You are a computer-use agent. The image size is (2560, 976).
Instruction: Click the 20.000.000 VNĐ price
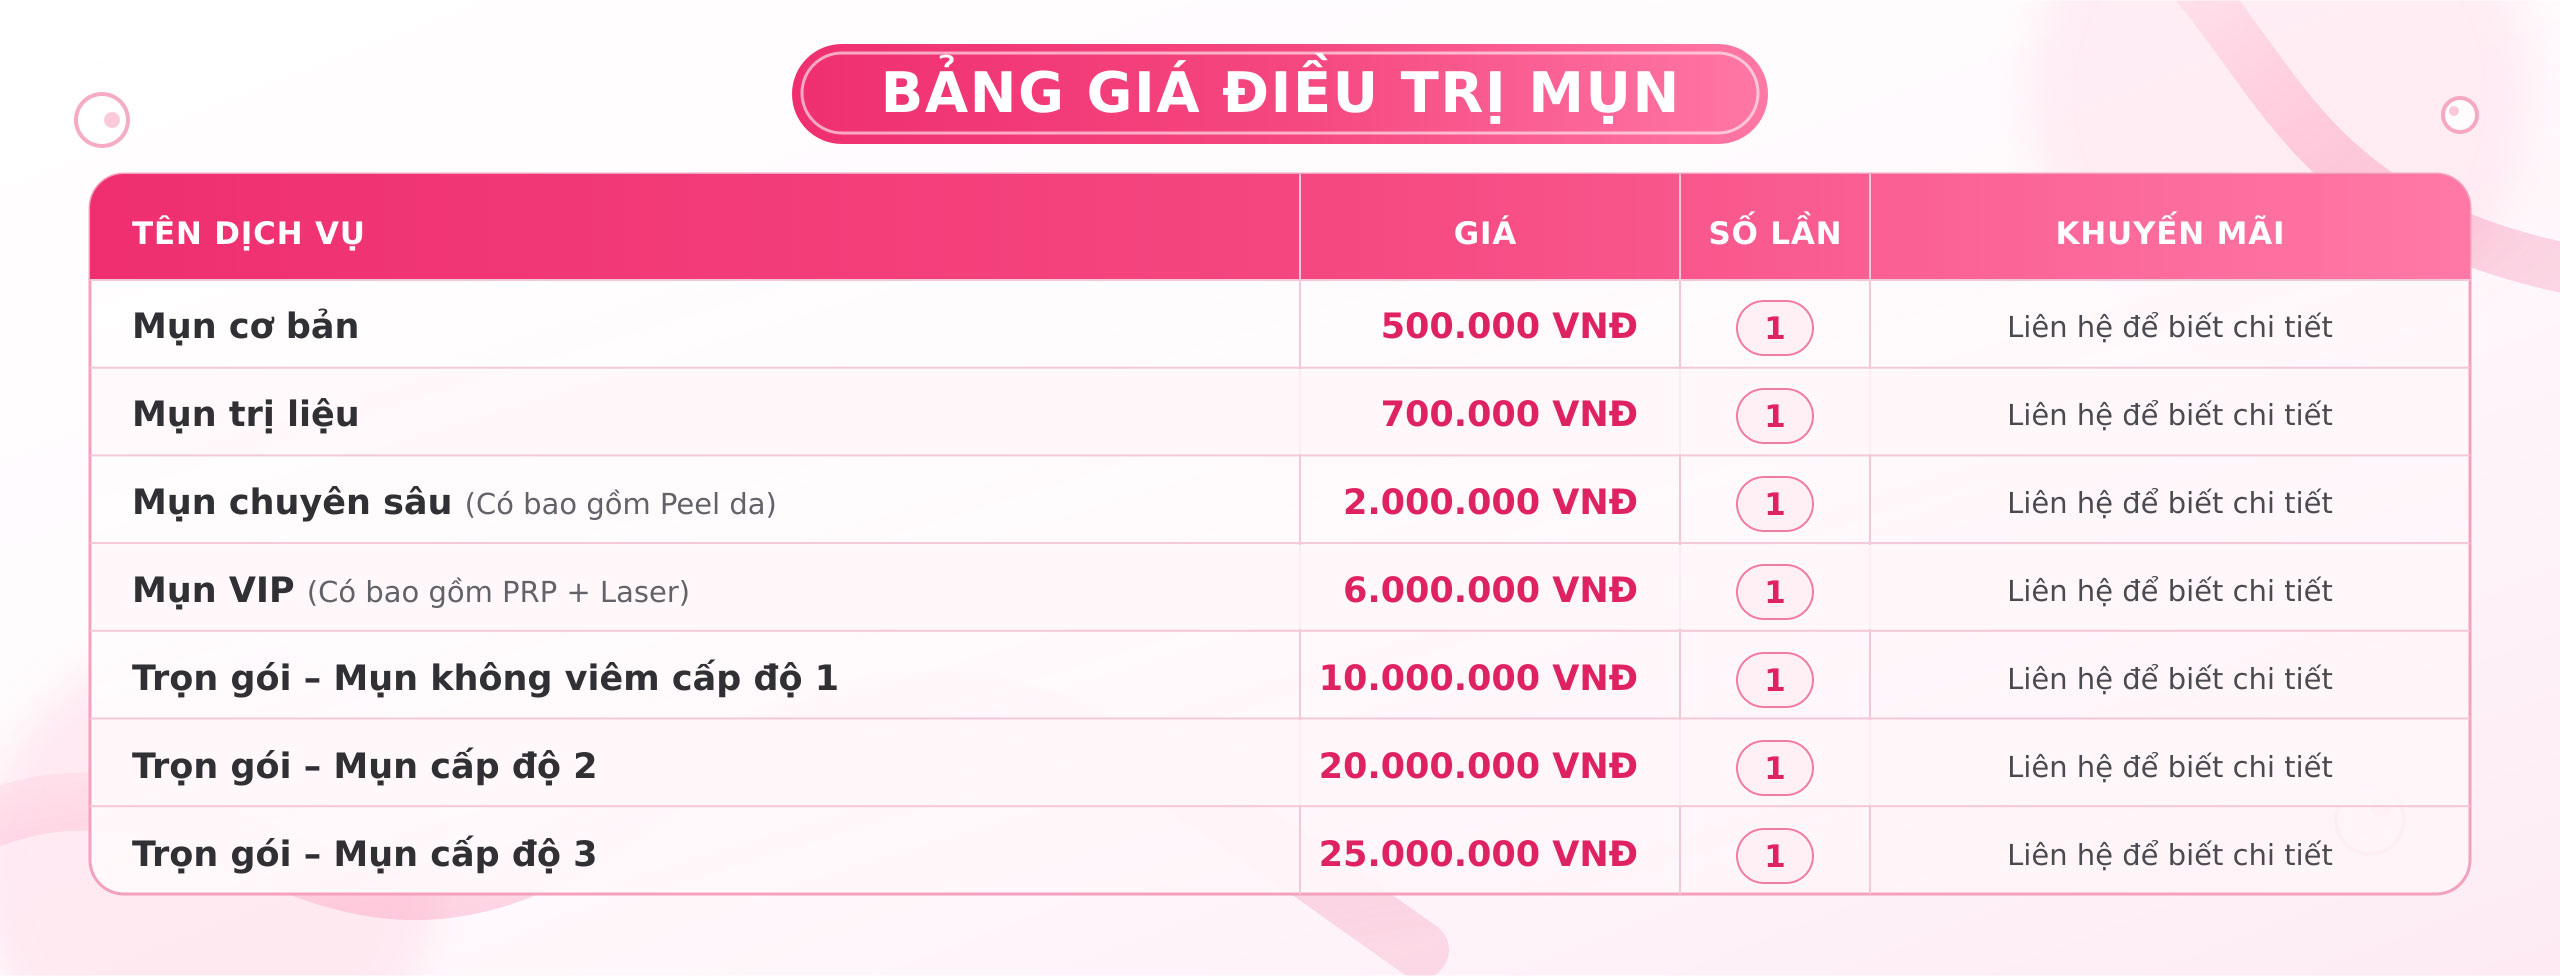1478,766
